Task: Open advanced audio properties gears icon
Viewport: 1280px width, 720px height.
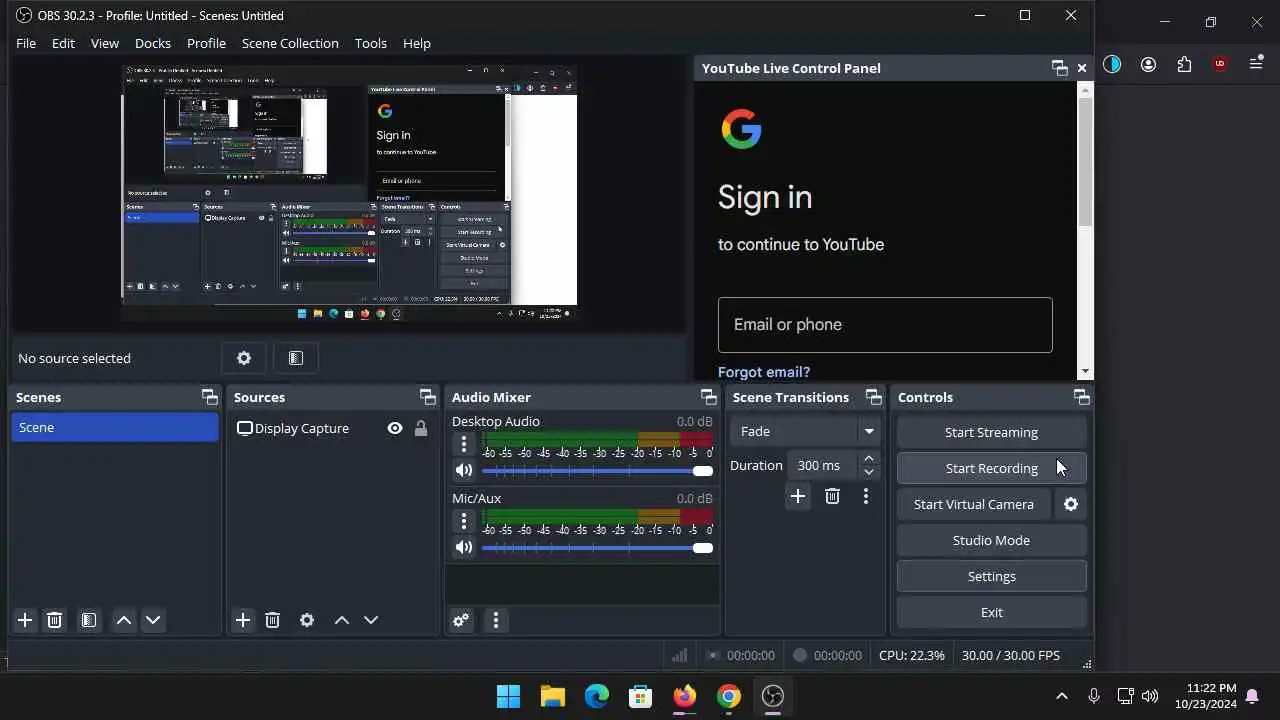Action: tap(461, 620)
